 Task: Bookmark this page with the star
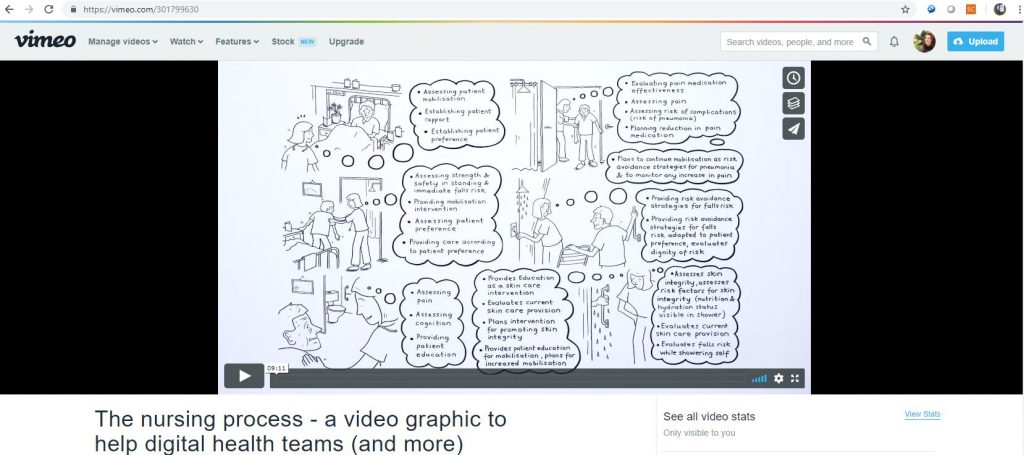(x=905, y=9)
